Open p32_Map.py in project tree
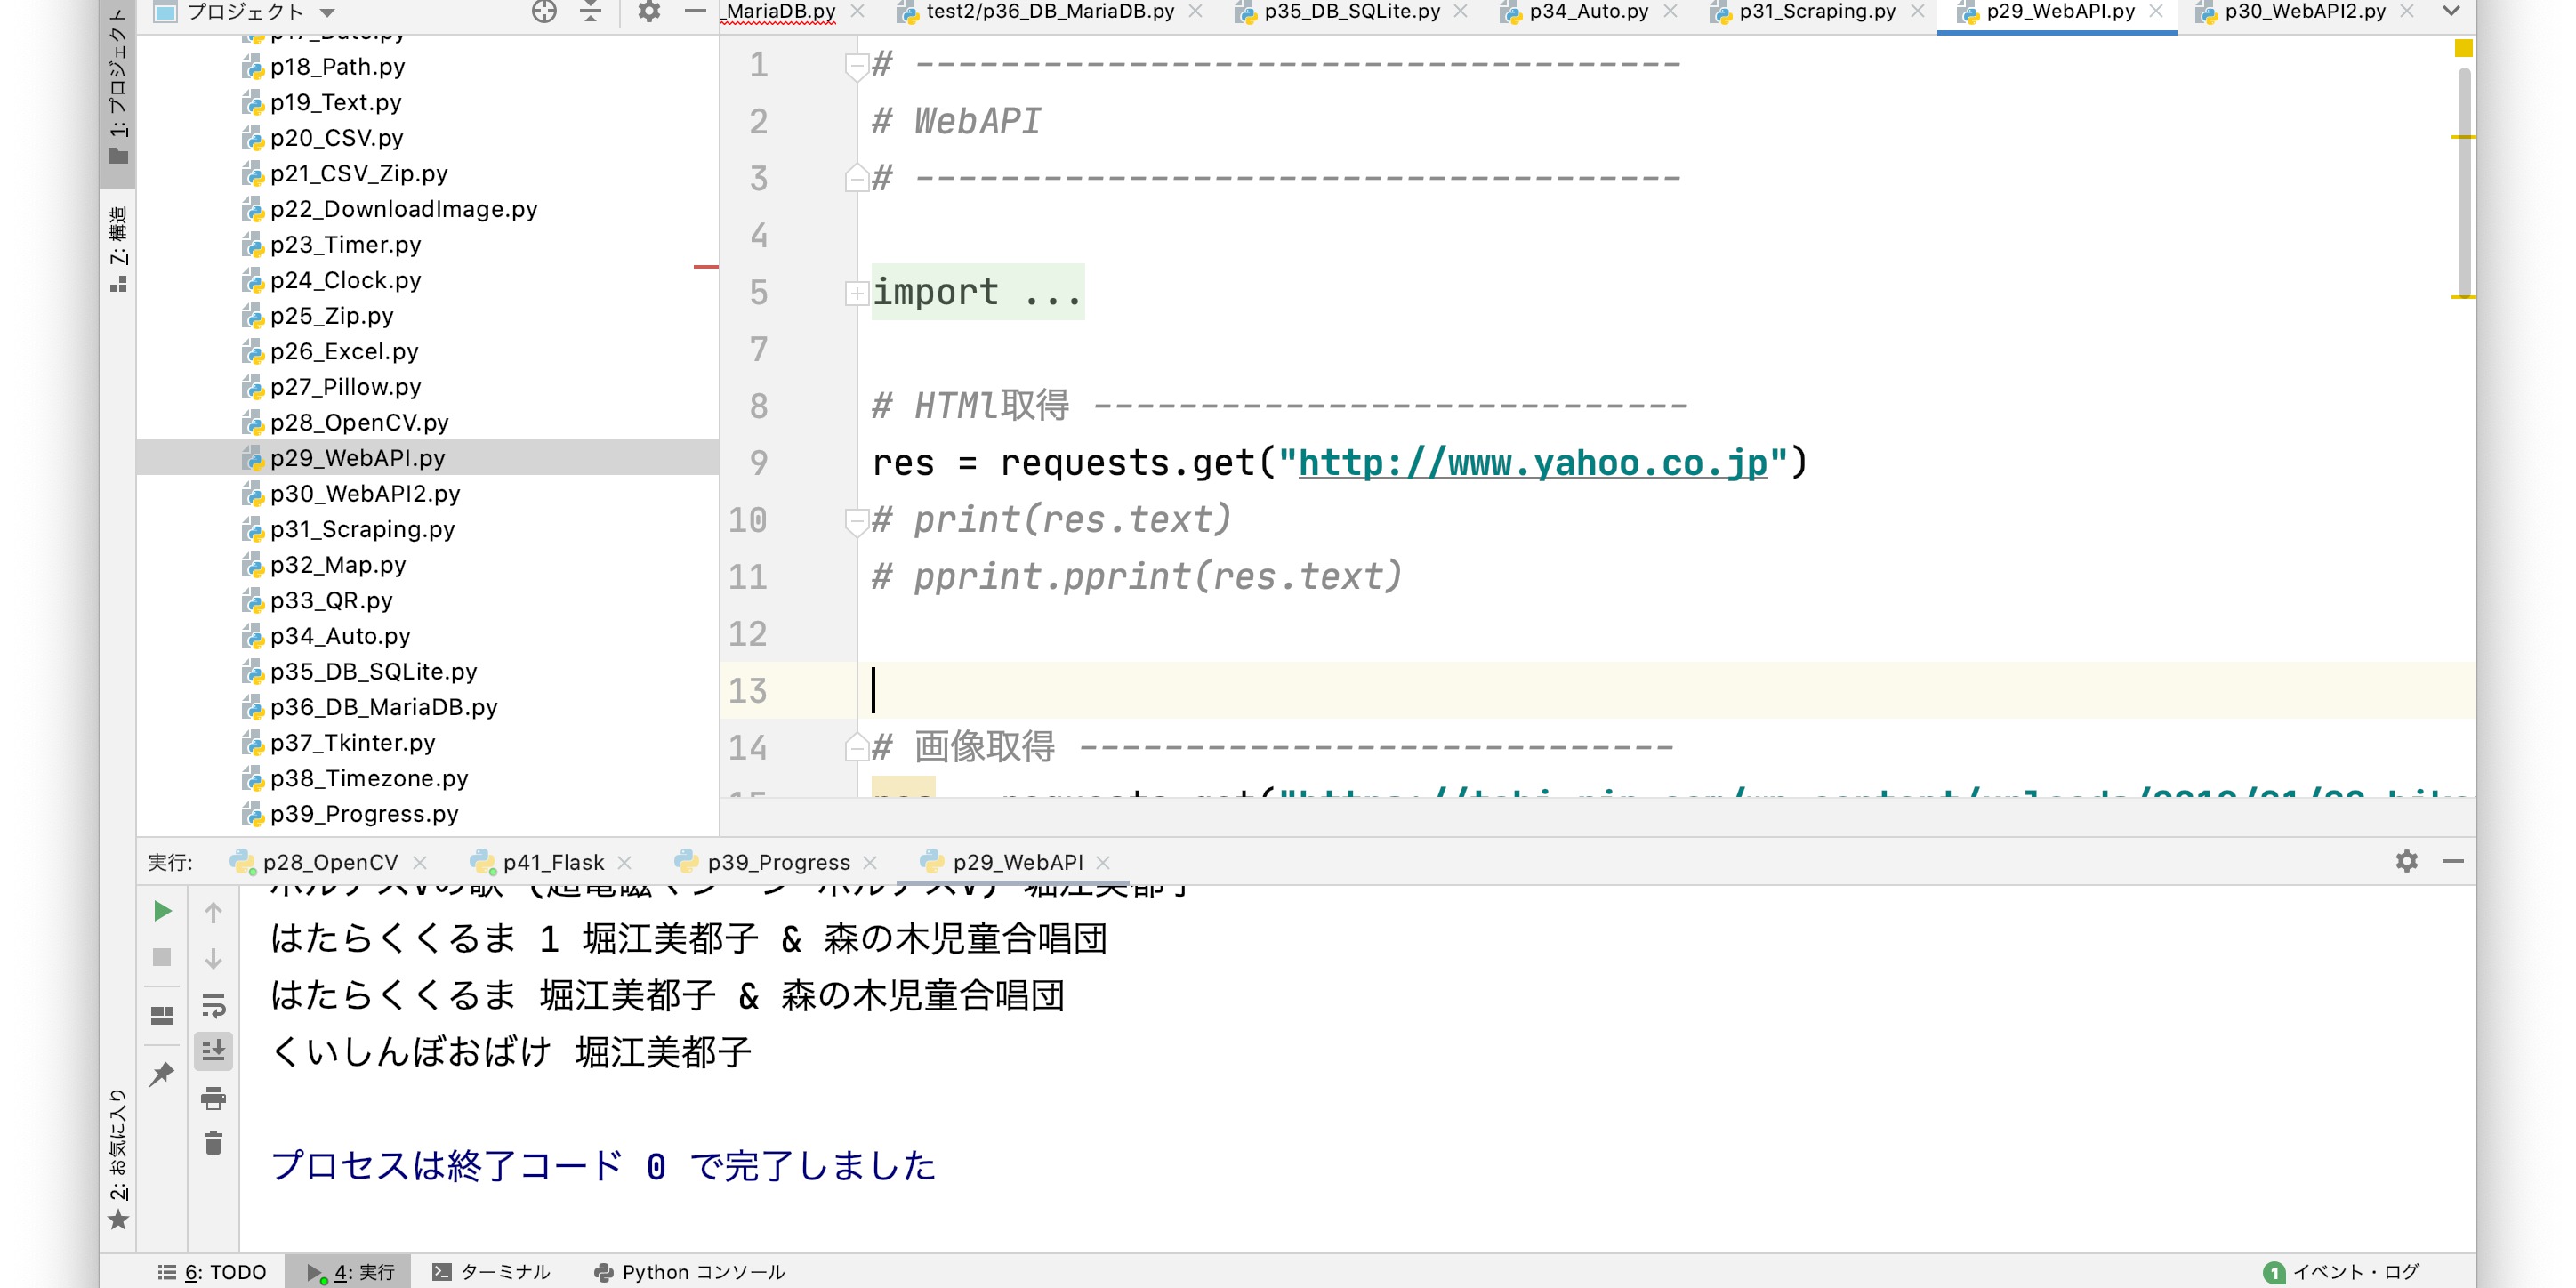The height and width of the screenshot is (1288, 2576). click(338, 565)
